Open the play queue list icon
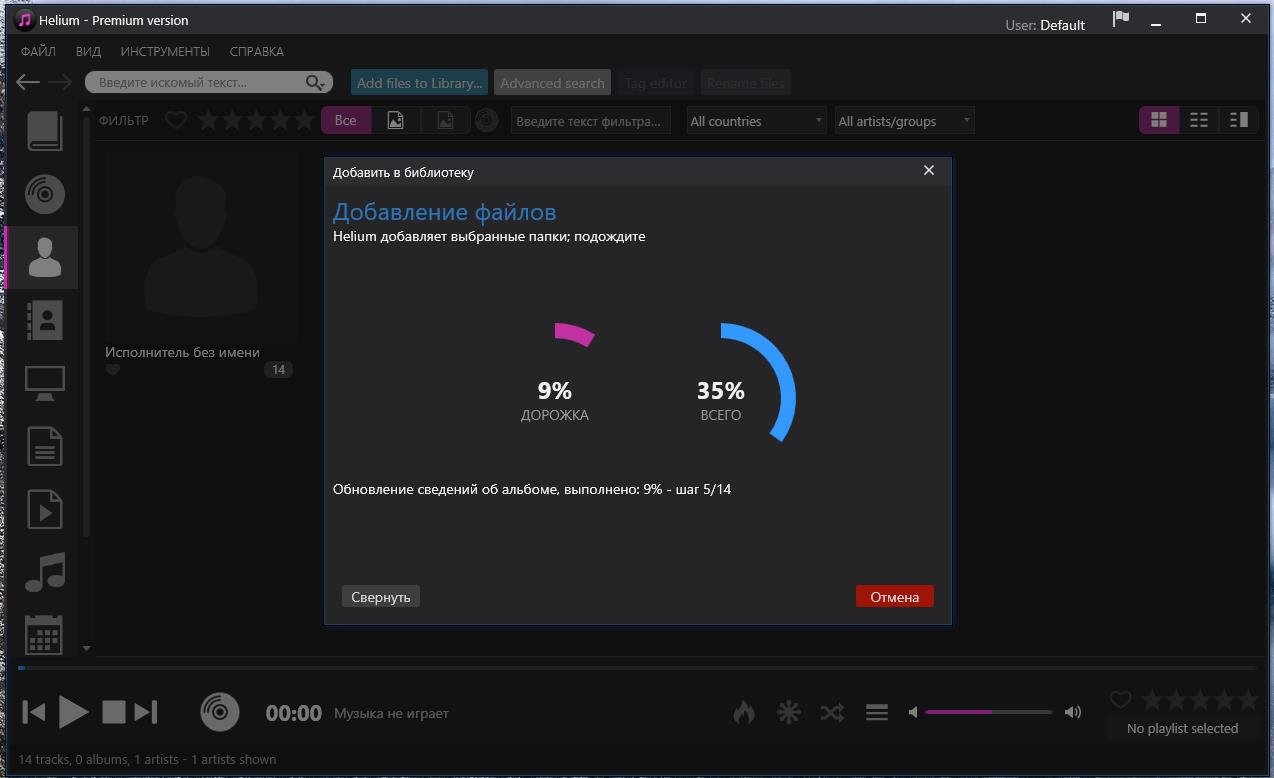The height and width of the screenshot is (778, 1274). (x=877, y=712)
